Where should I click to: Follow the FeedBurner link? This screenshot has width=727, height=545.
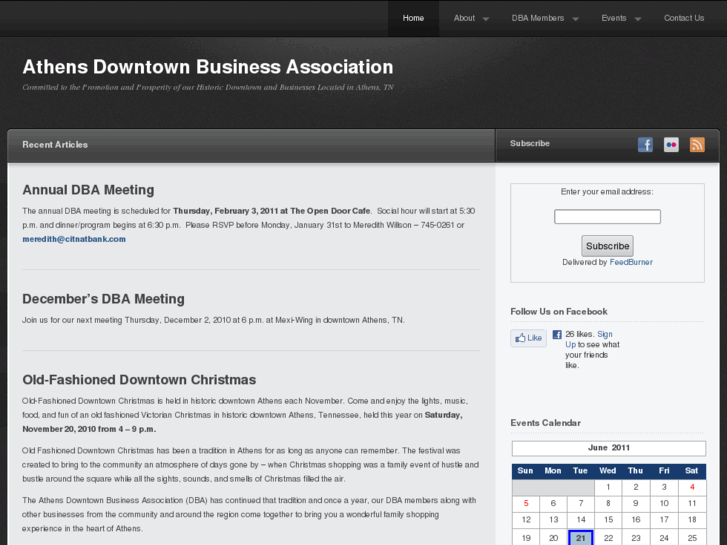coord(631,262)
